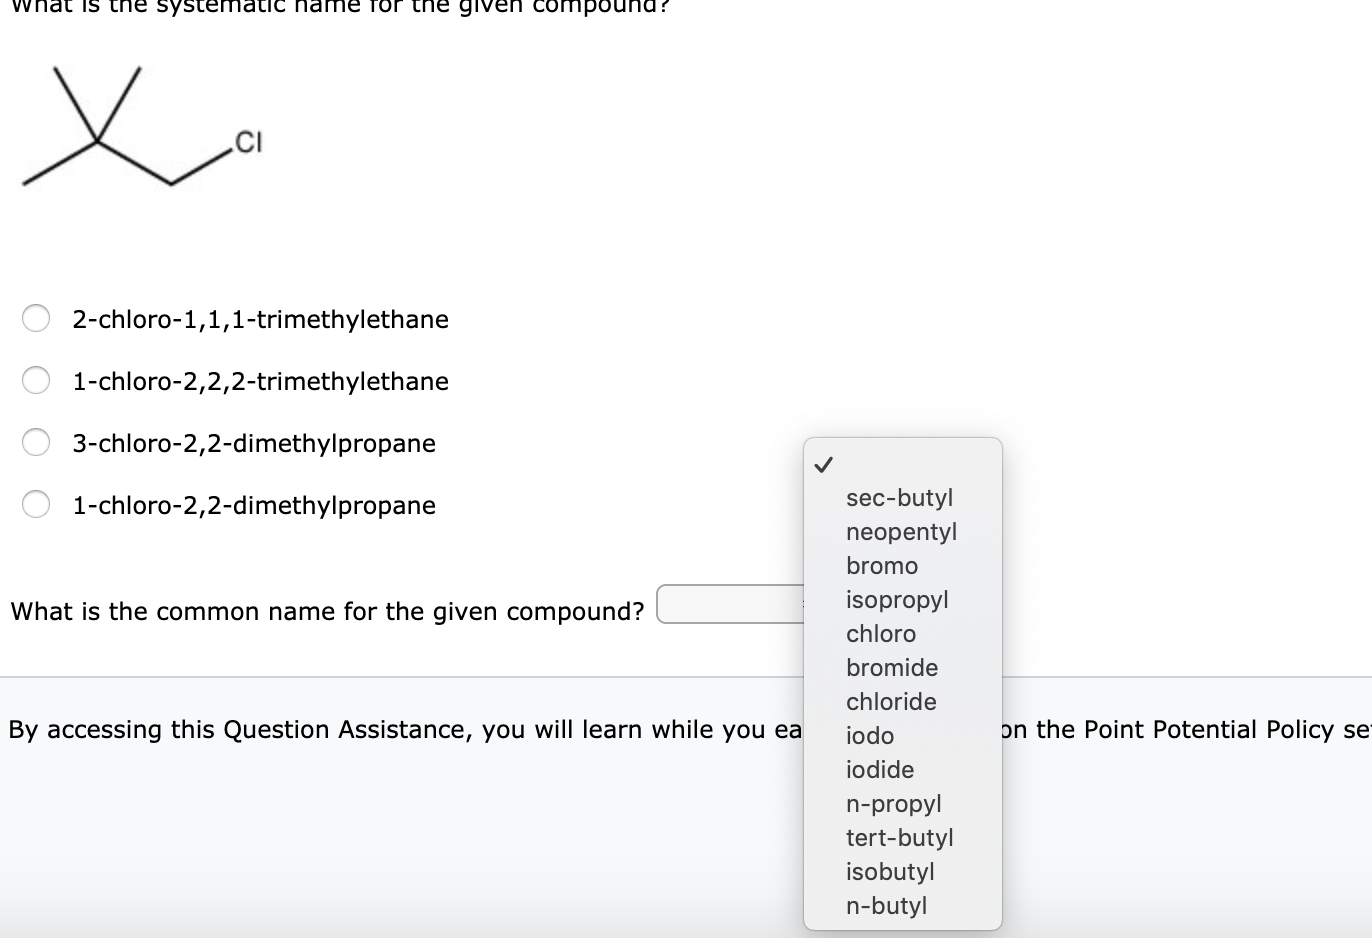Select "tert-butyl" in the open dropdown

coord(900,837)
